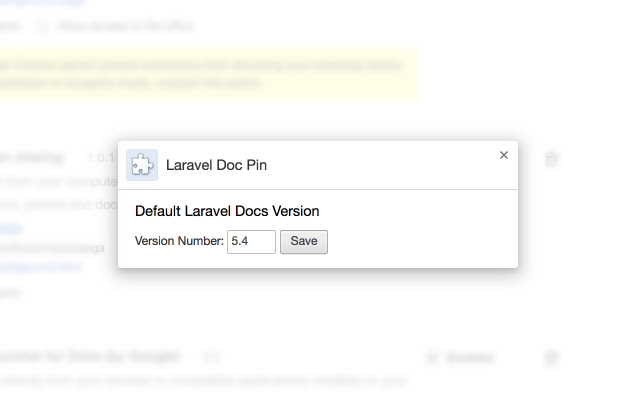Click the Laravel Doc Pin dialog title
640x400 pixels.
point(217,165)
